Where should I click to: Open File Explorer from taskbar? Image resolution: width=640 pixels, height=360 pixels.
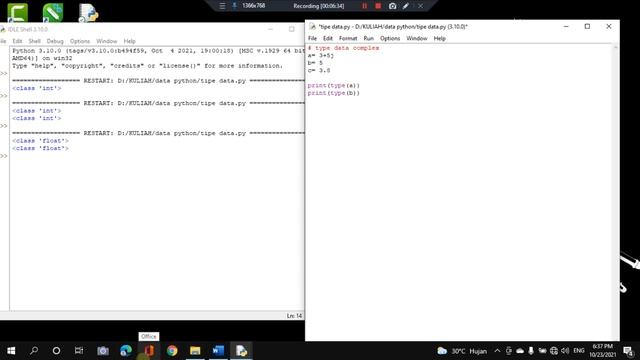pyautogui.click(x=195, y=351)
